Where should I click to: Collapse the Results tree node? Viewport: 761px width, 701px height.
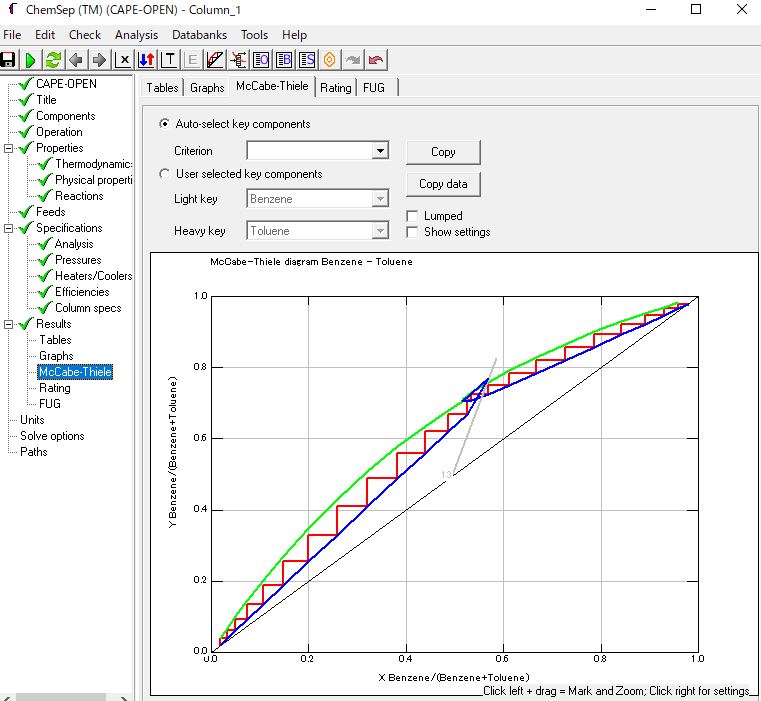pyautogui.click(x=8, y=324)
